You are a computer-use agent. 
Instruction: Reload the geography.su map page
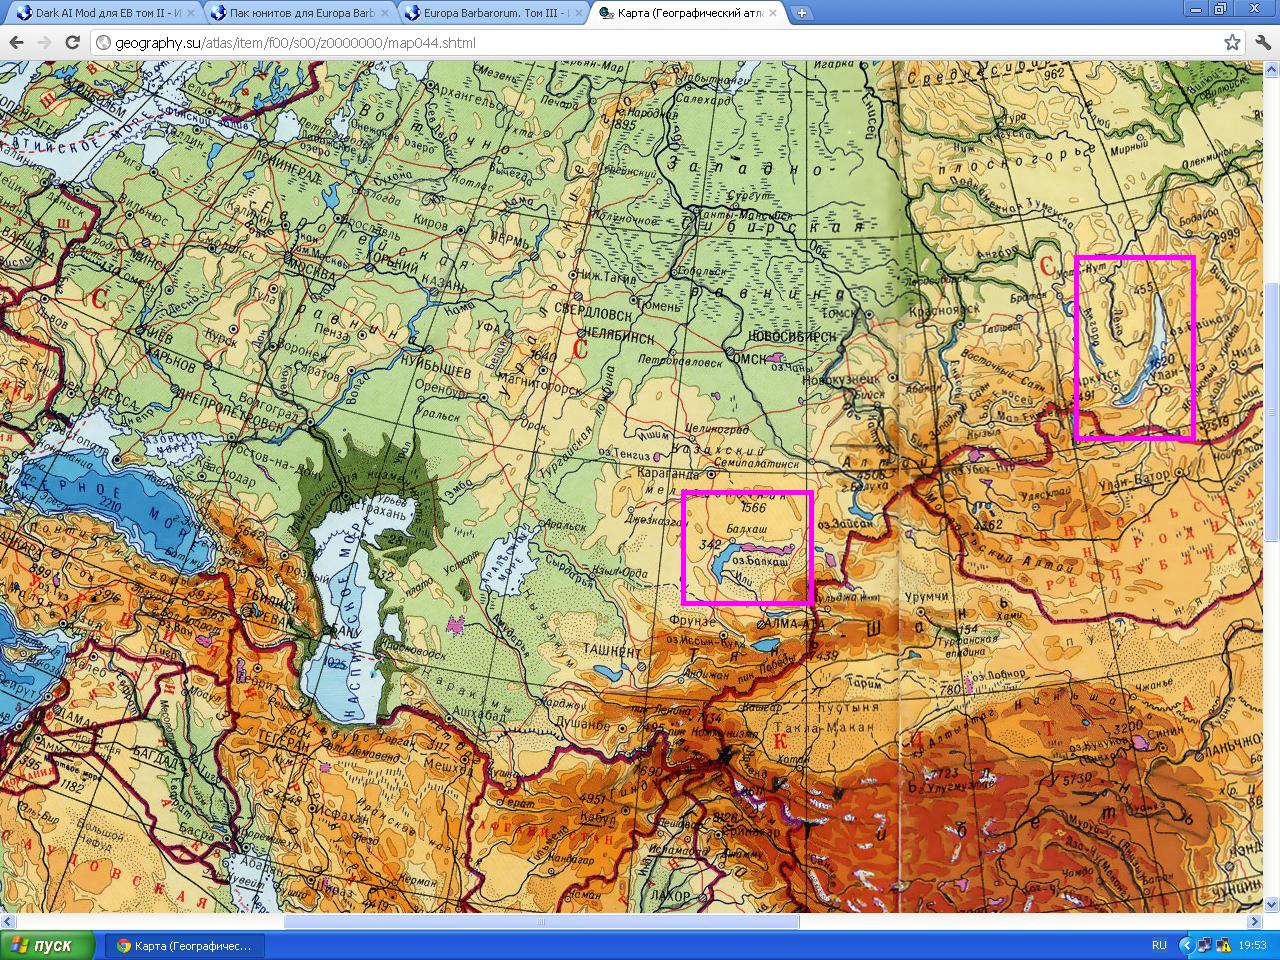(72, 43)
